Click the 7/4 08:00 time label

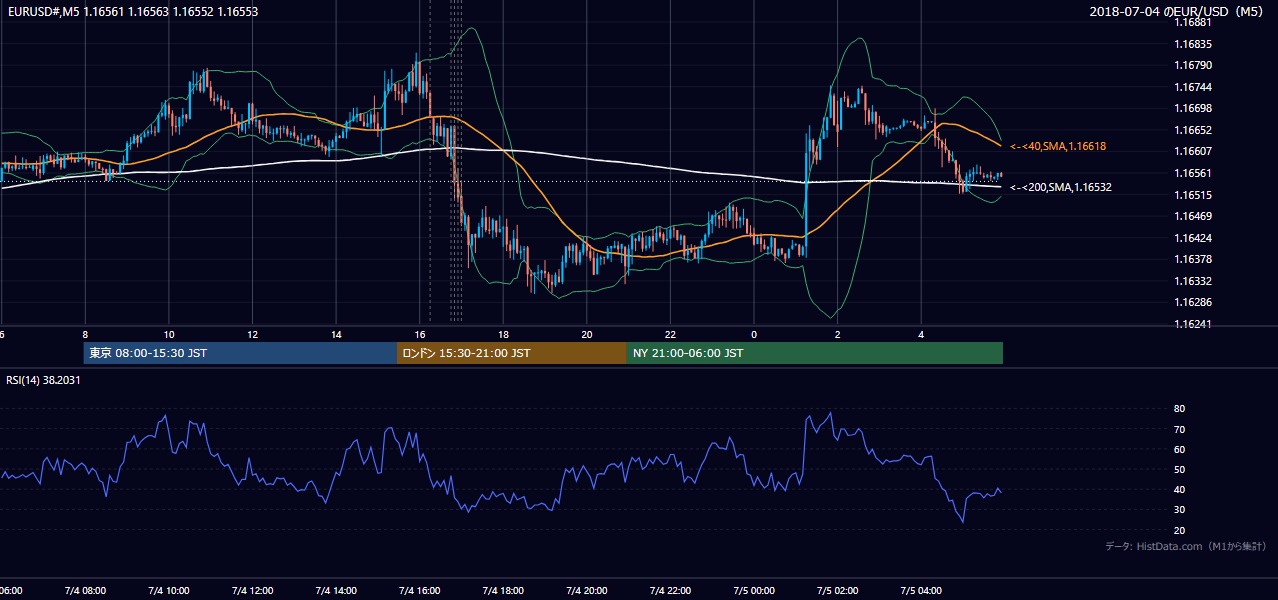pos(85,590)
